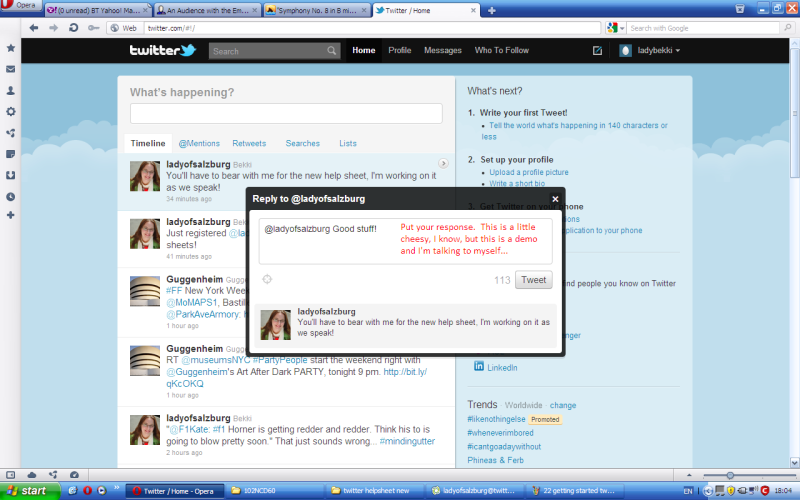The image size is (800, 500).
Task: Go forward with the browser forward arrow
Action: click(x=53, y=28)
